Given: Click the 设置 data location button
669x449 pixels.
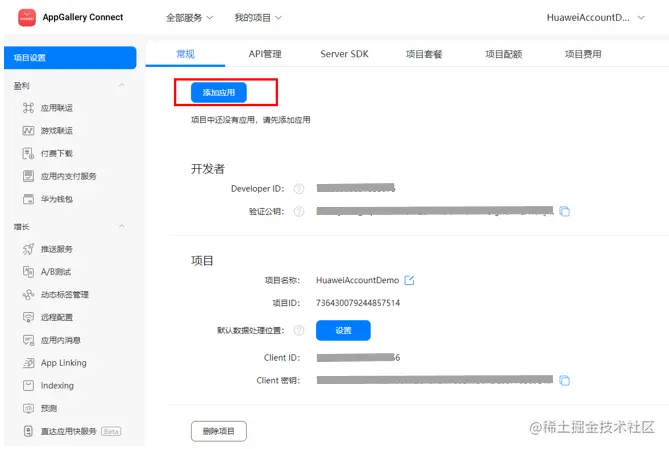Looking at the screenshot, I should point(343,330).
